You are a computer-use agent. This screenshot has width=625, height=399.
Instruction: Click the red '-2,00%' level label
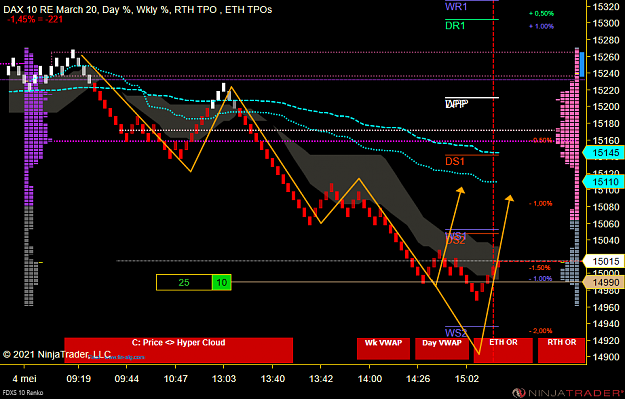tap(540, 331)
